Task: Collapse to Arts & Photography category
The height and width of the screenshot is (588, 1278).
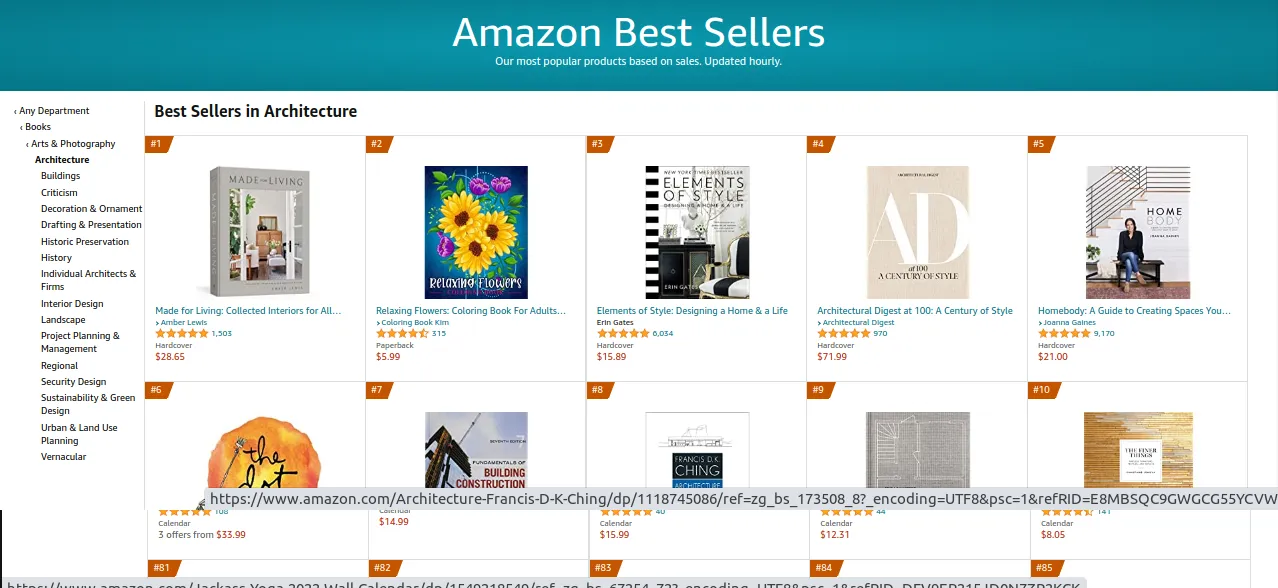Action: (x=73, y=144)
